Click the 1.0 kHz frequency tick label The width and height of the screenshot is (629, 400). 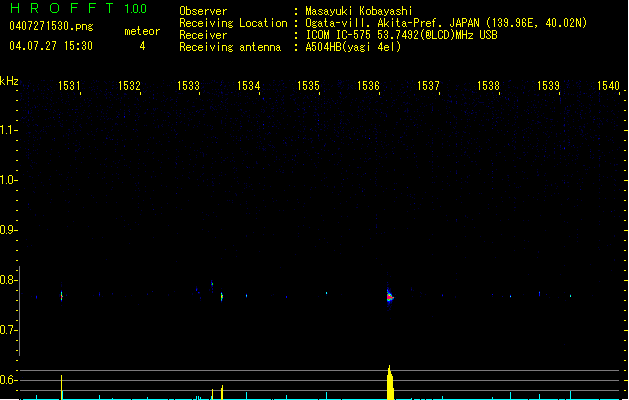pos(8,180)
